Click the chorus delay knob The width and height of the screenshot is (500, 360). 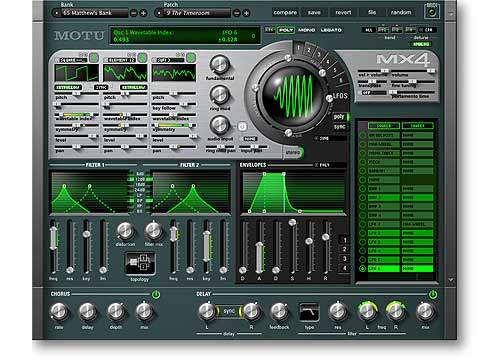pos(88,312)
